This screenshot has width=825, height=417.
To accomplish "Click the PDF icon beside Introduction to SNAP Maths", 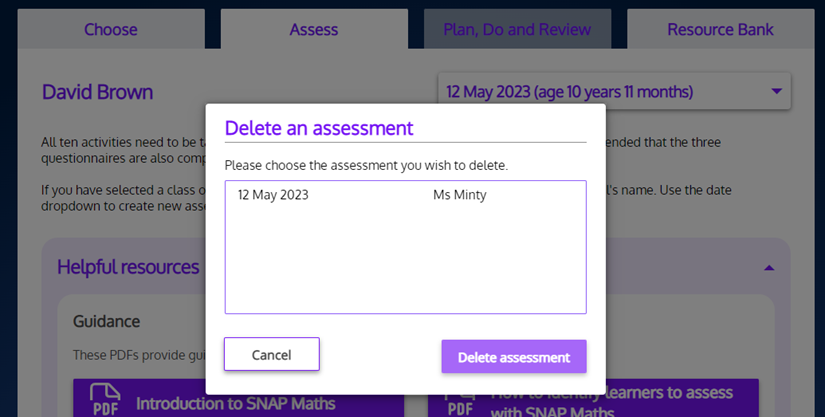I will click(105, 400).
